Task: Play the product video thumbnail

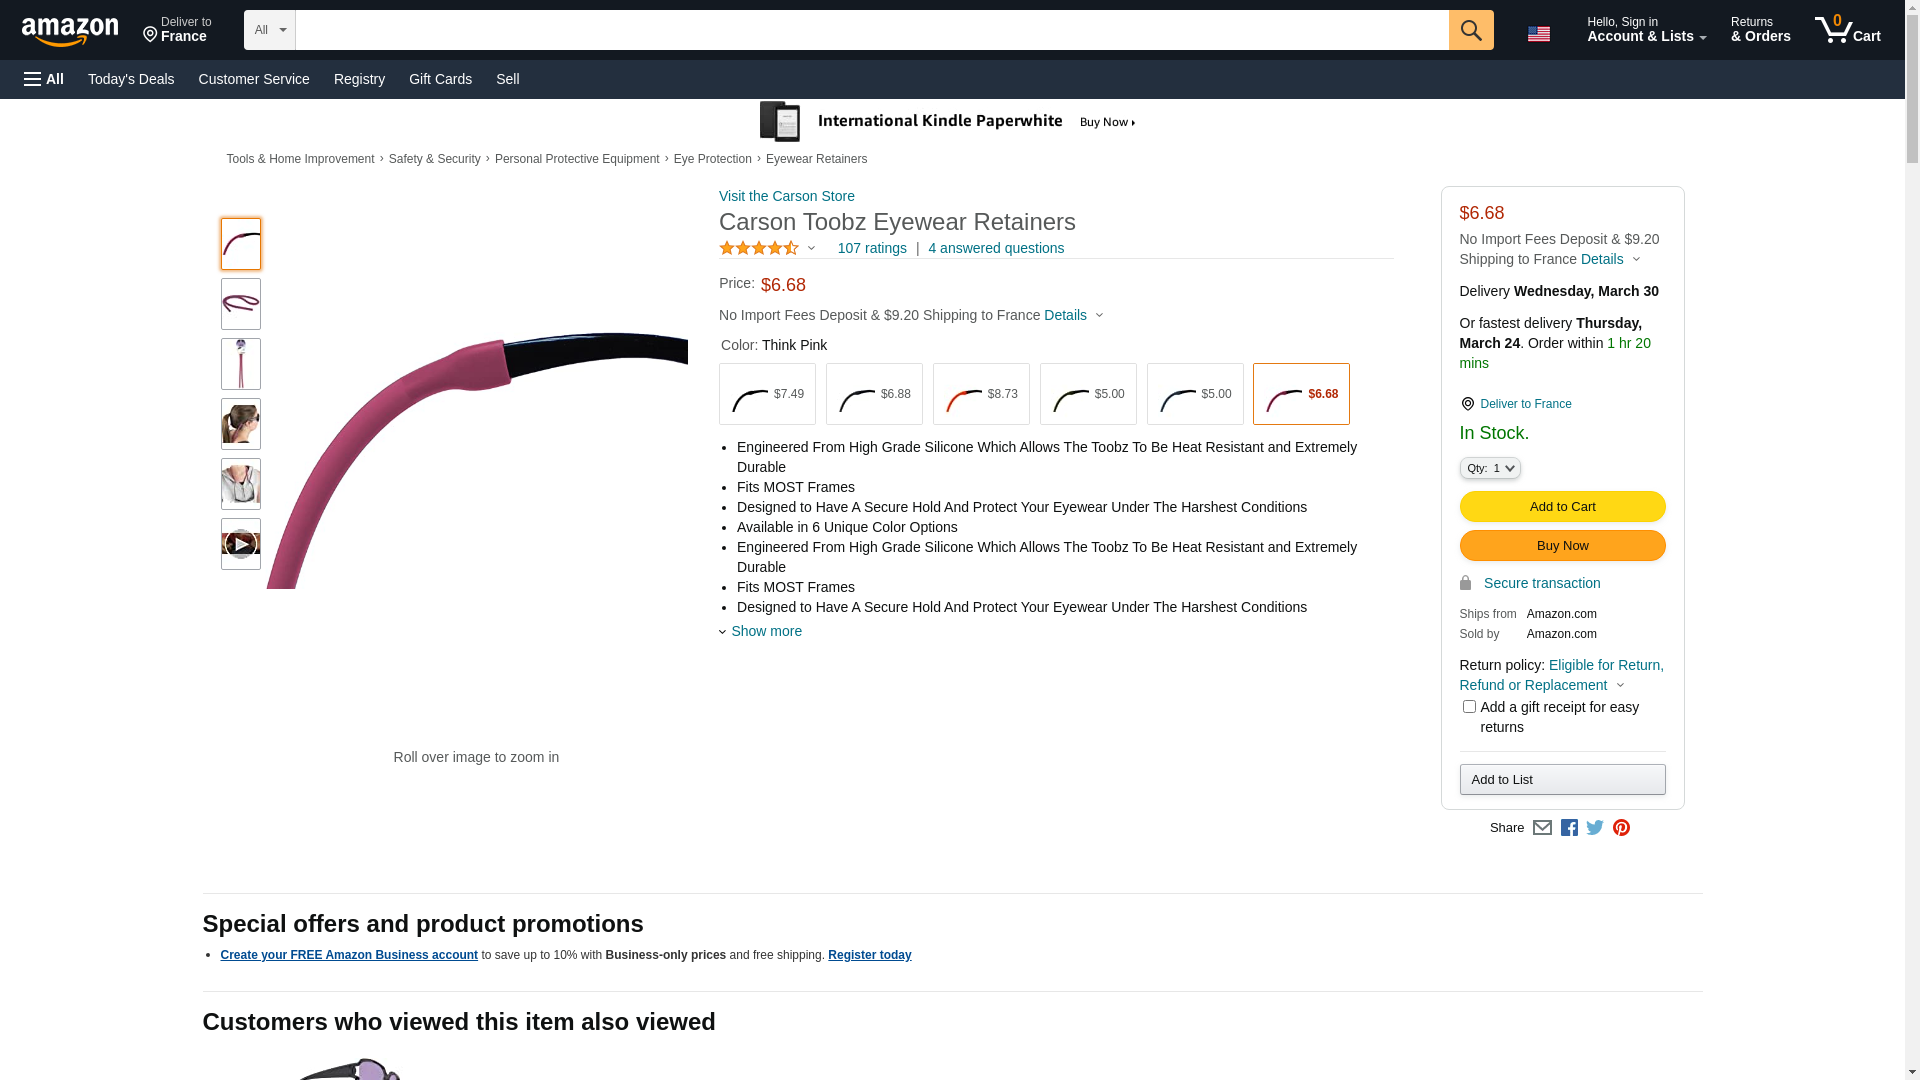Action: tap(240, 544)
